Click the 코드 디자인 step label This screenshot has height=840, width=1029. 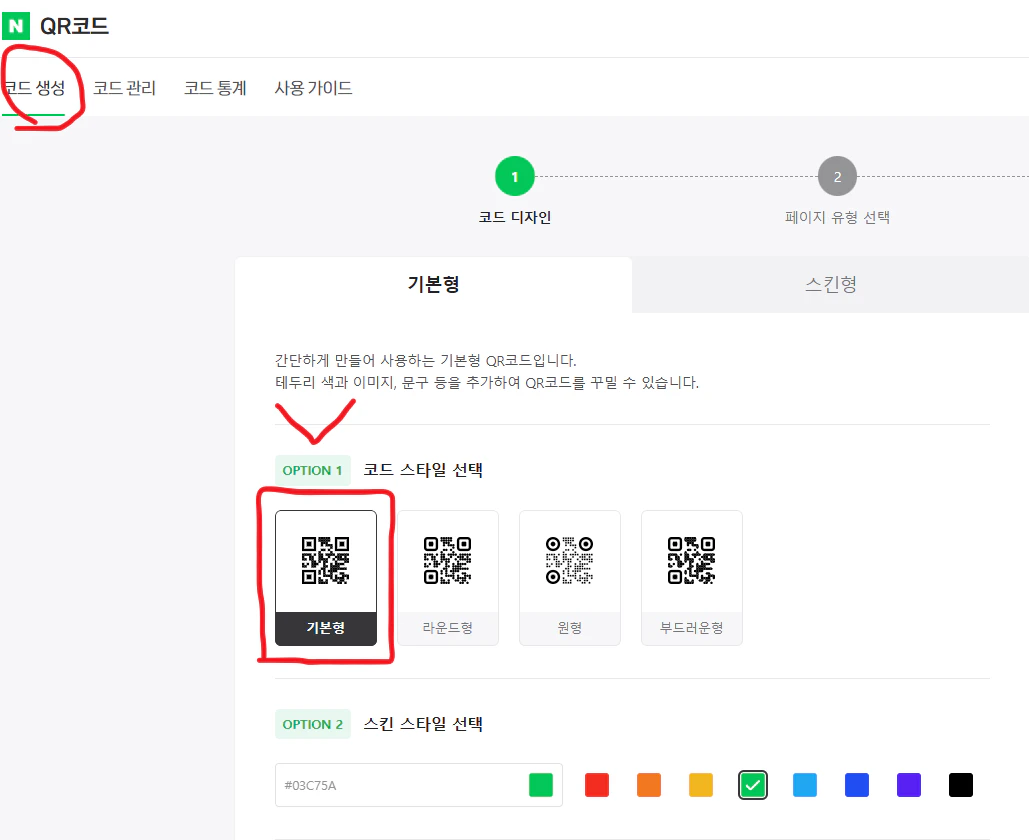[x=514, y=217]
